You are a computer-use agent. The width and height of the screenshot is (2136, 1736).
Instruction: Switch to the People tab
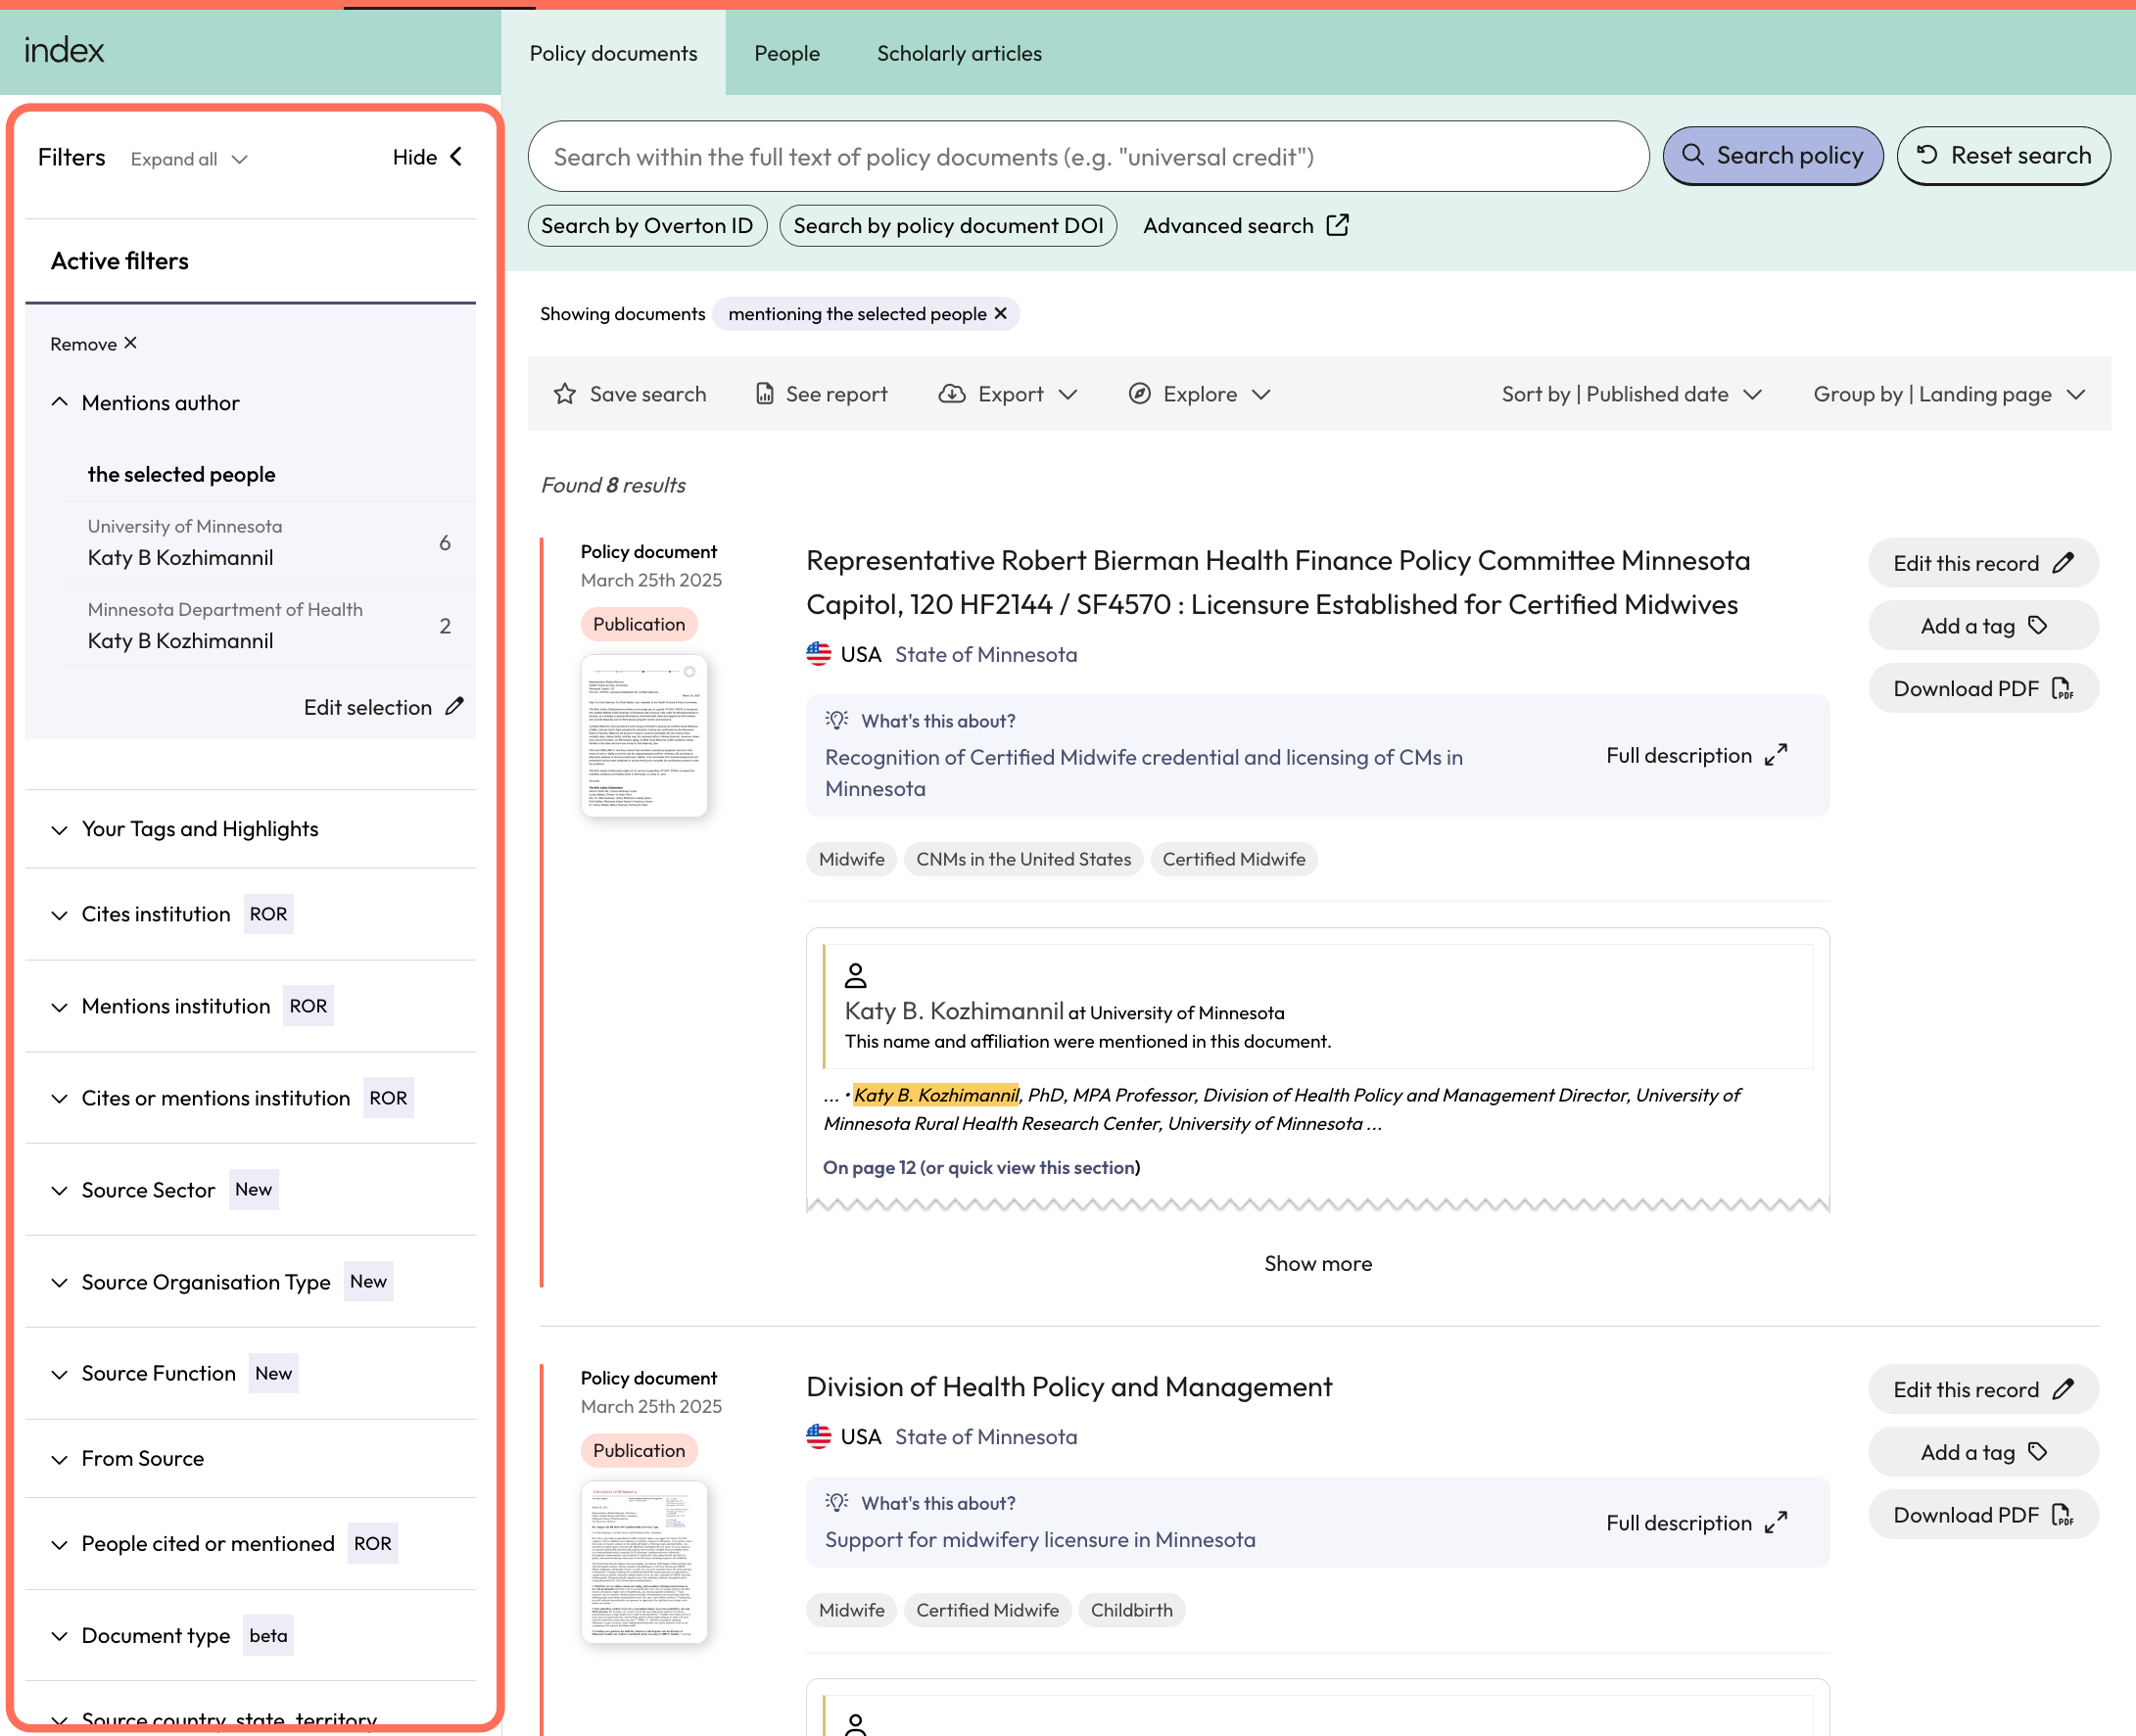(787, 53)
